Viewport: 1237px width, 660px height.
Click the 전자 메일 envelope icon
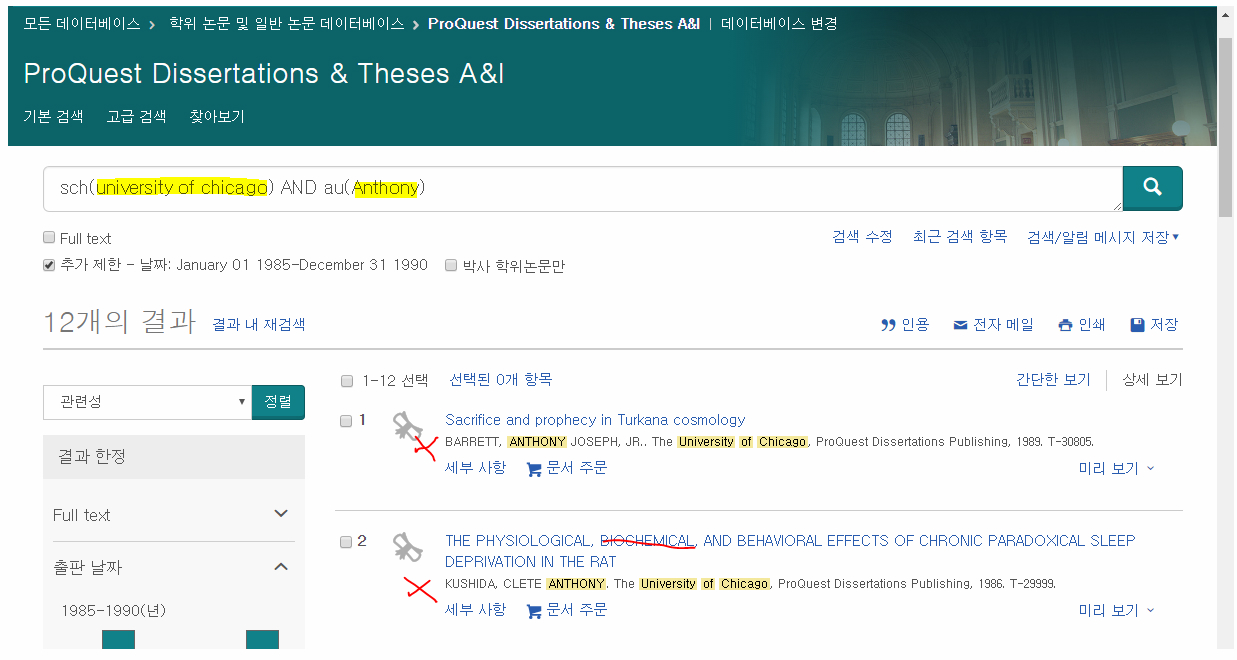(959, 324)
